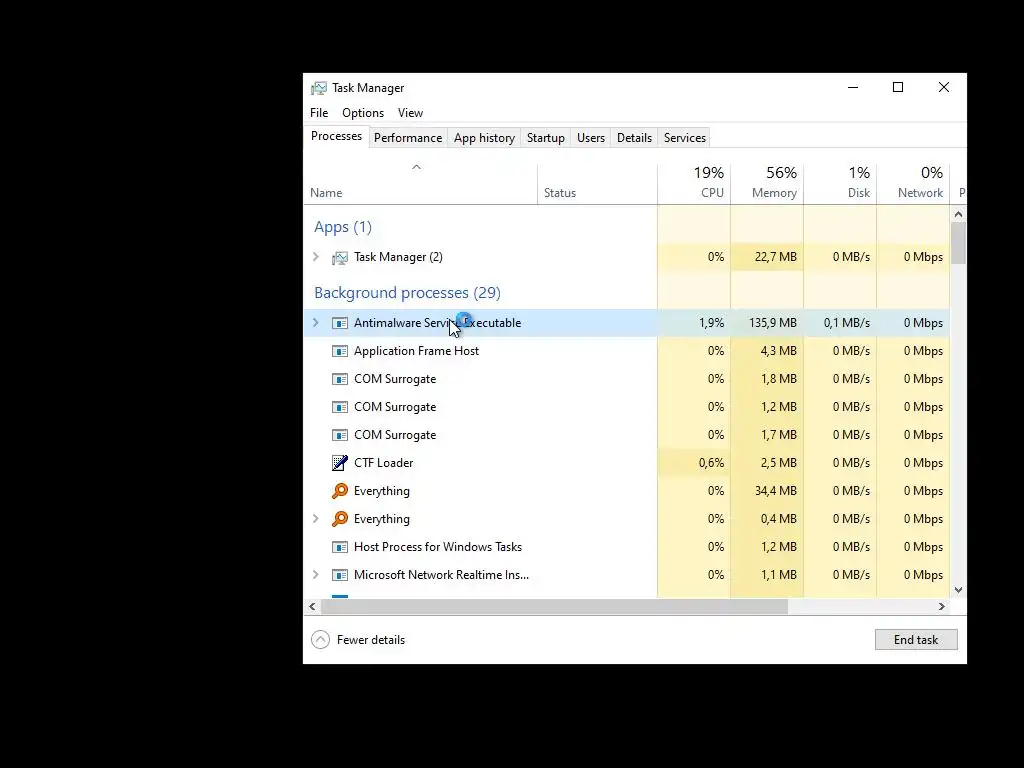
Task: Click the Background processes (29) heading
Action: [408, 293]
